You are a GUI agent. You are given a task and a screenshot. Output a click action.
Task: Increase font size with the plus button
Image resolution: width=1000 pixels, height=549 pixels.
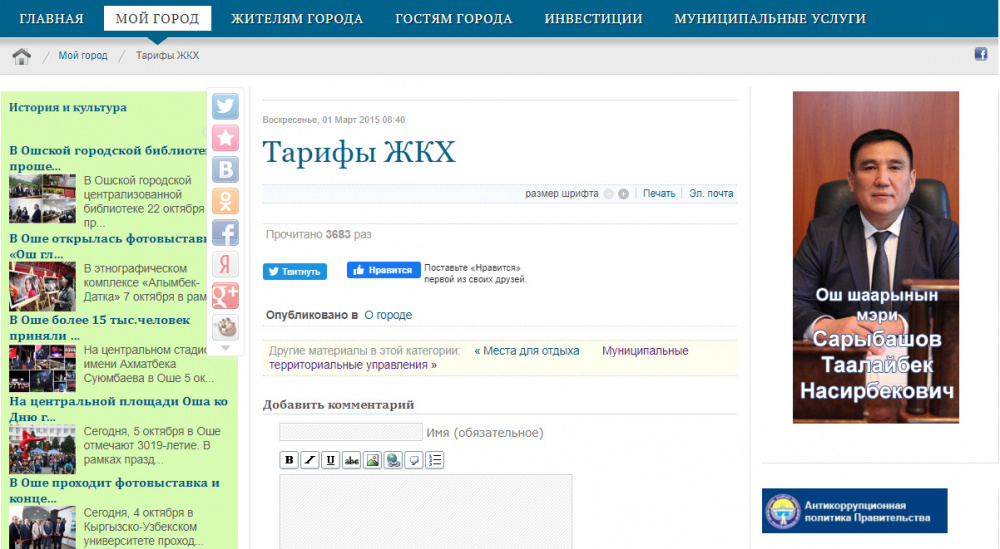click(623, 194)
